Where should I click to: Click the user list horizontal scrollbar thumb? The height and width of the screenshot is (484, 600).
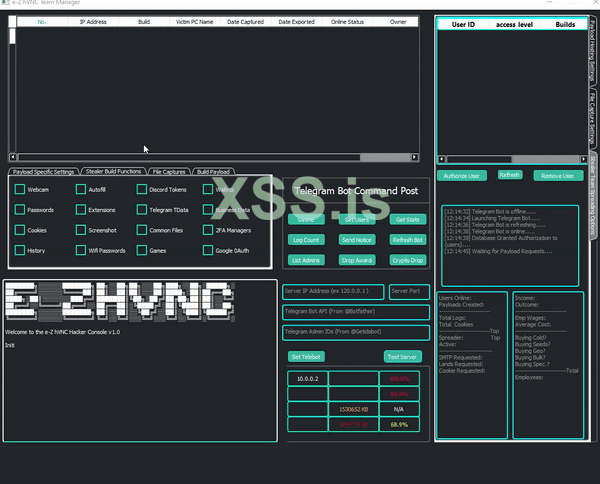[479, 159]
